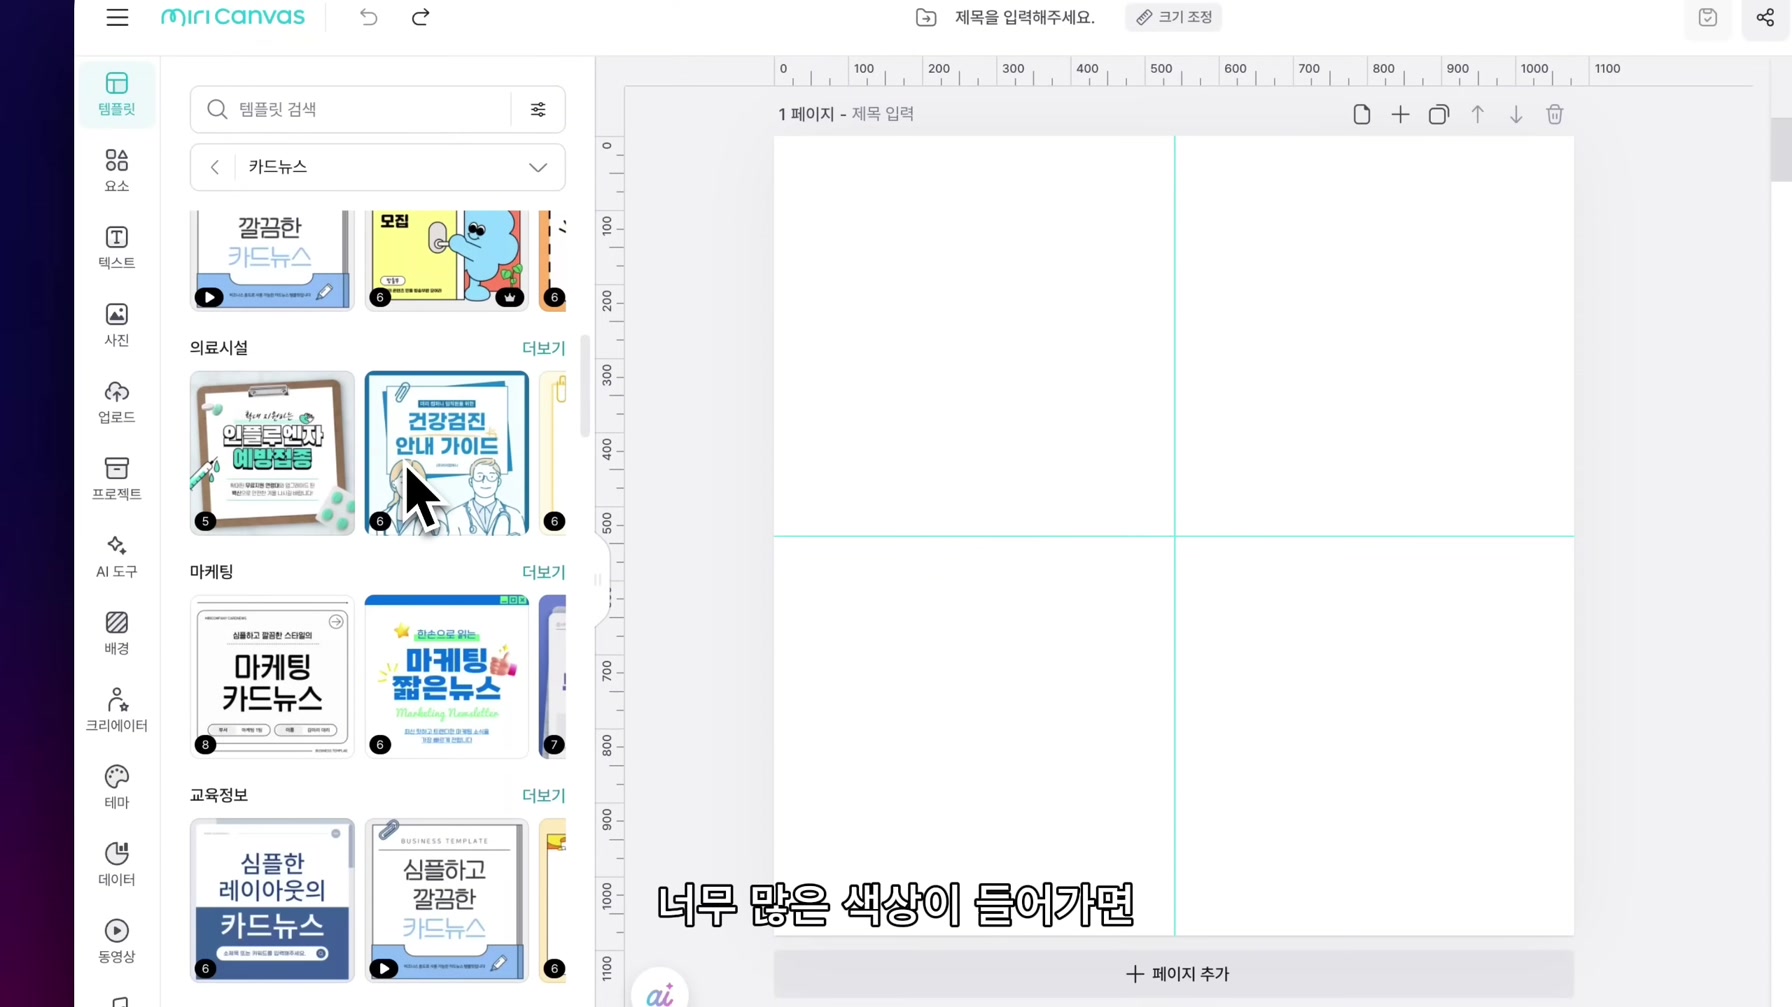Click 더보기 next to 의료시설

coord(543,348)
